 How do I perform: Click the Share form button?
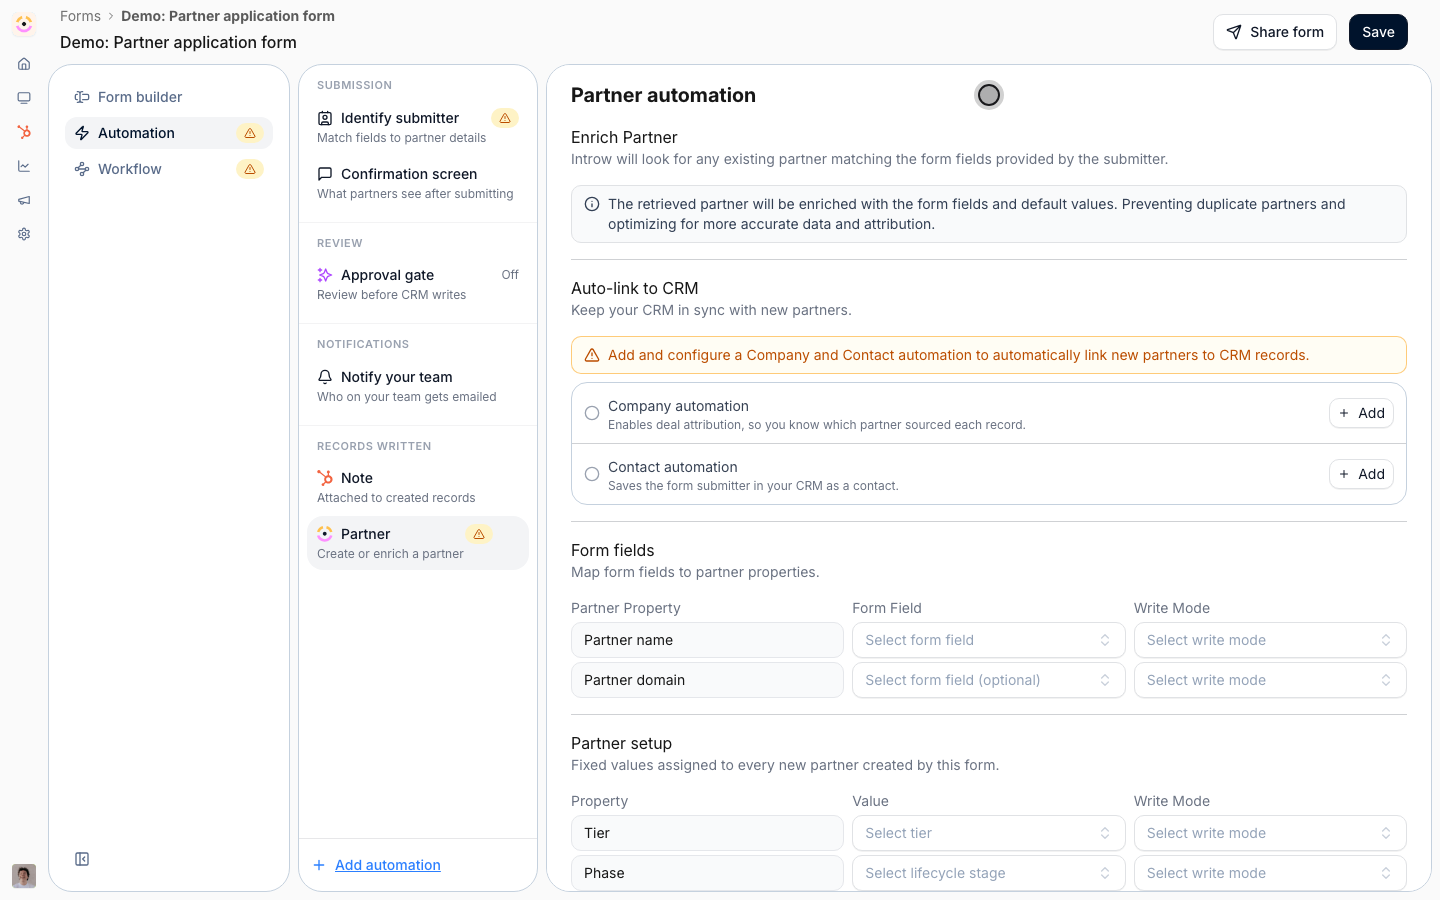pos(1275,32)
